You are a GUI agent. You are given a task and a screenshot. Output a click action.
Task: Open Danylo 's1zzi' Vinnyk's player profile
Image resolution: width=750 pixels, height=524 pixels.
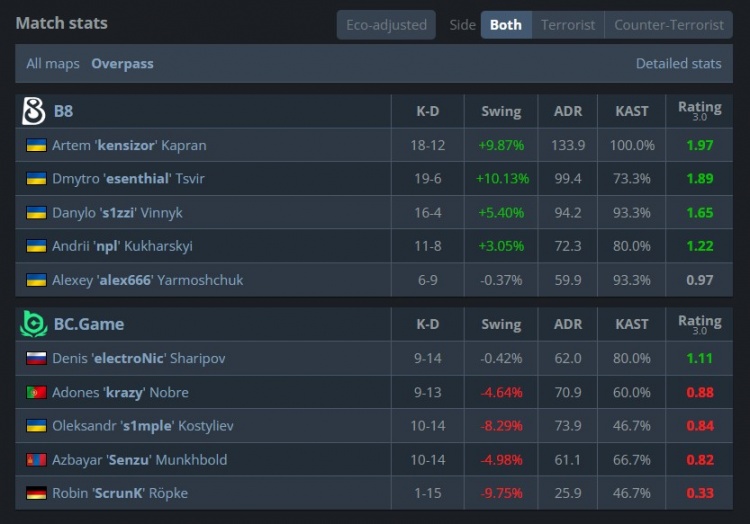tap(117, 212)
